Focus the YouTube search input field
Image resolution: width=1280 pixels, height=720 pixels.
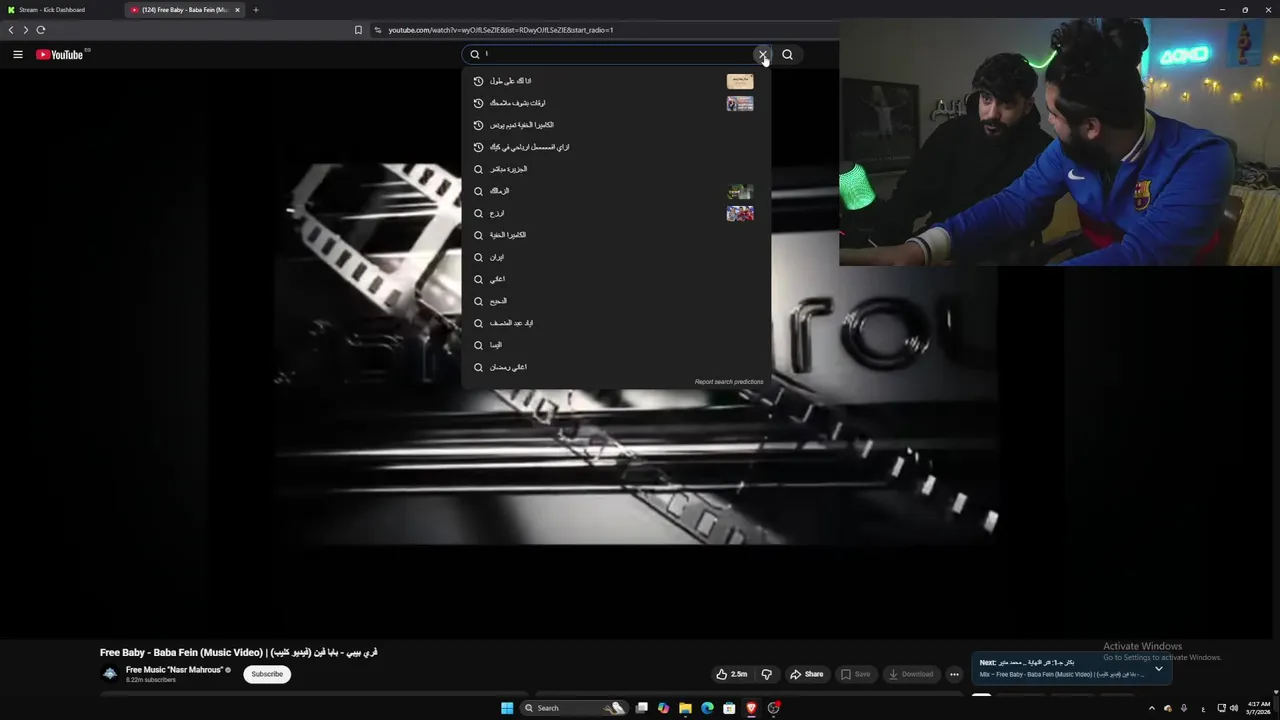click(x=615, y=55)
